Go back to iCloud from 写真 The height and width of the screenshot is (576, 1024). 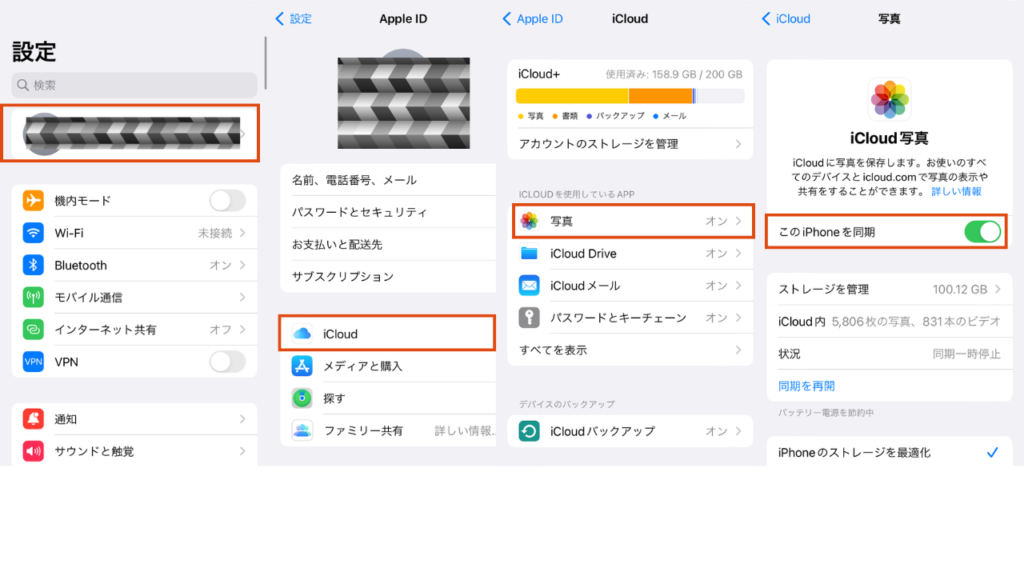point(786,19)
